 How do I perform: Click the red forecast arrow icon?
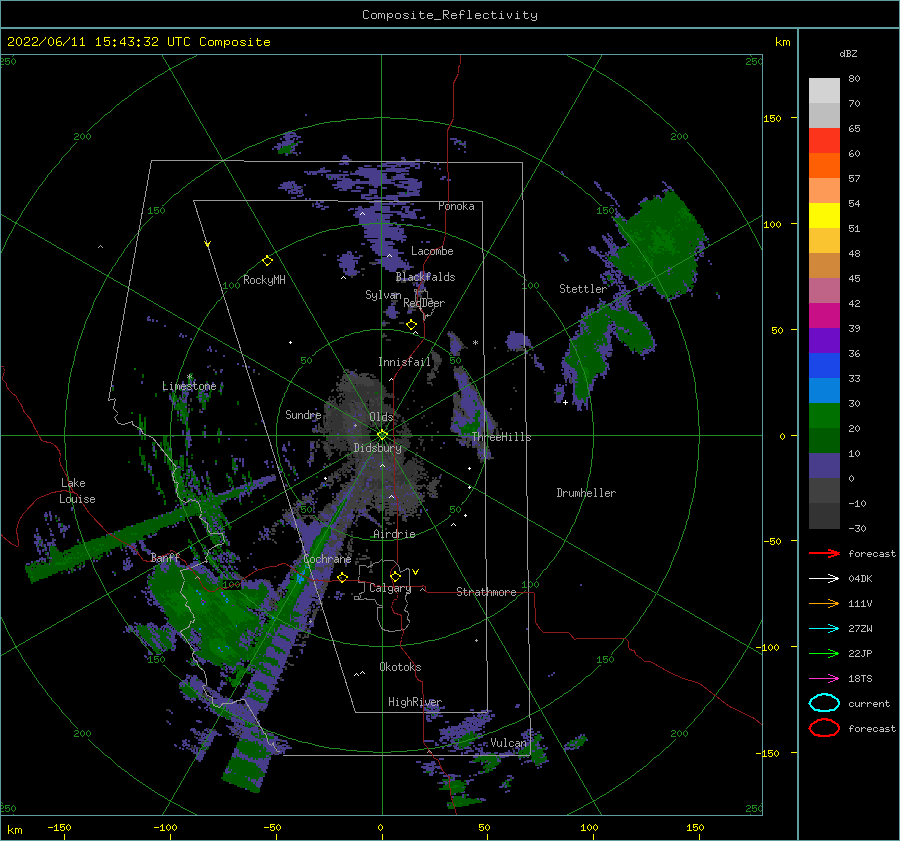(x=824, y=553)
